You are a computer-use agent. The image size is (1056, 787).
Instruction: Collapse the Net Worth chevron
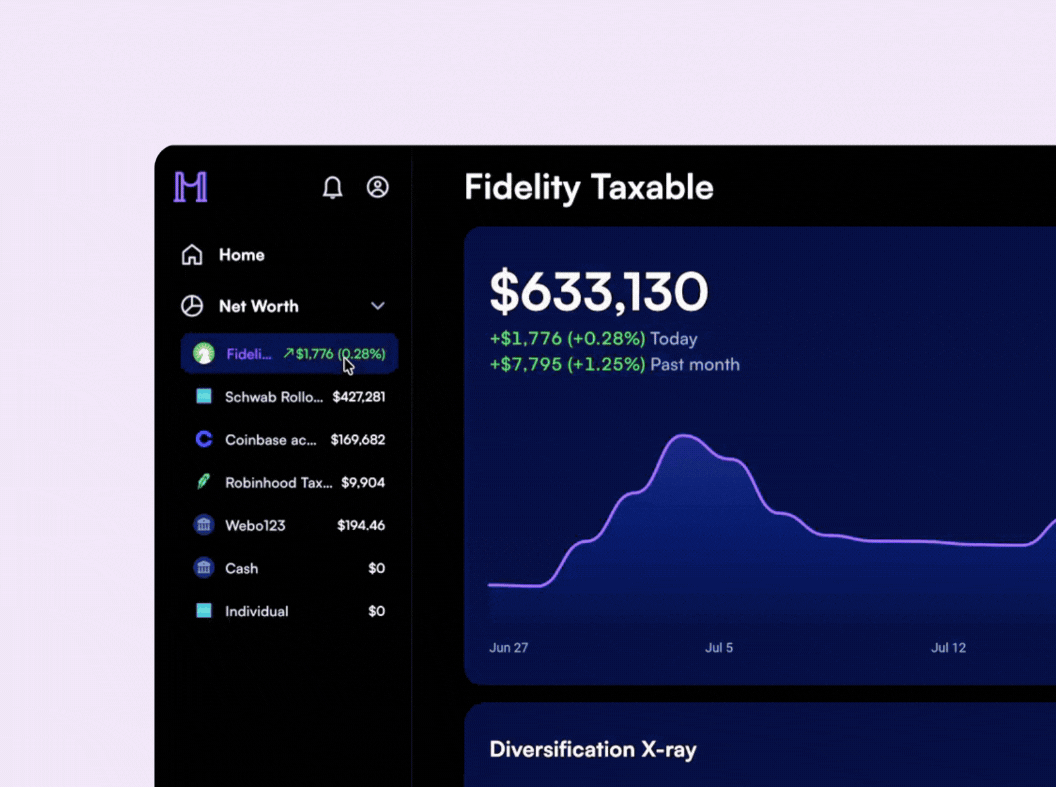pyautogui.click(x=378, y=306)
